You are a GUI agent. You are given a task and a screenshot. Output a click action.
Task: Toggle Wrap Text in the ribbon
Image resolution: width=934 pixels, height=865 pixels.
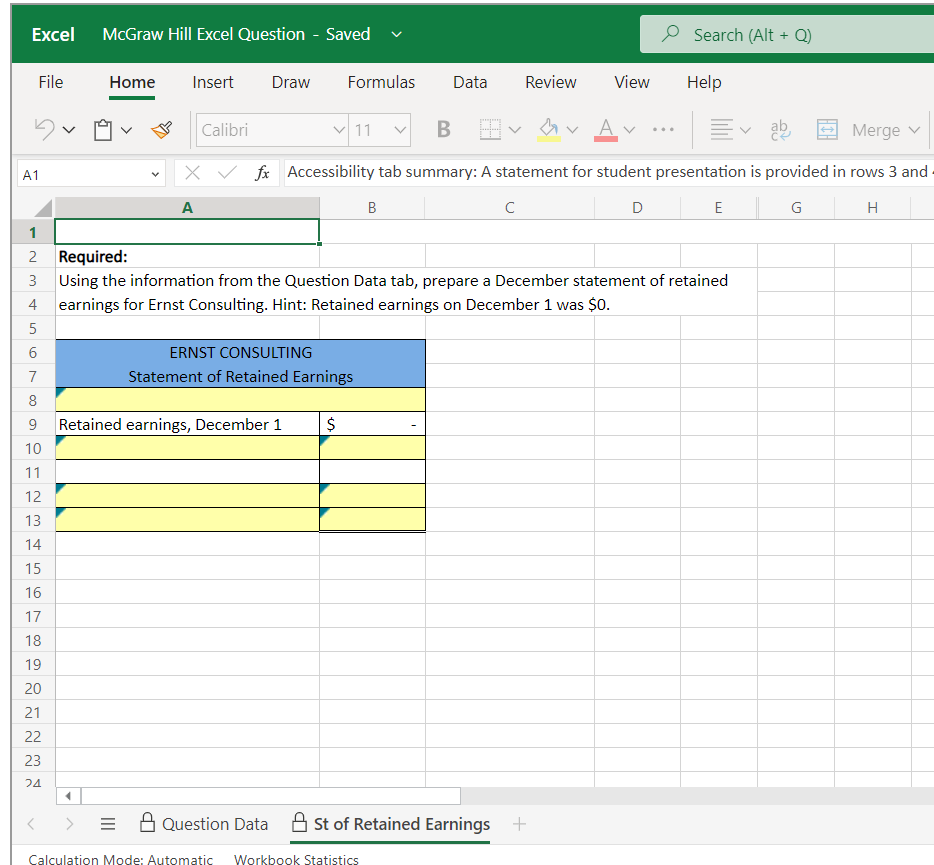pyautogui.click(x=777, y=130)
